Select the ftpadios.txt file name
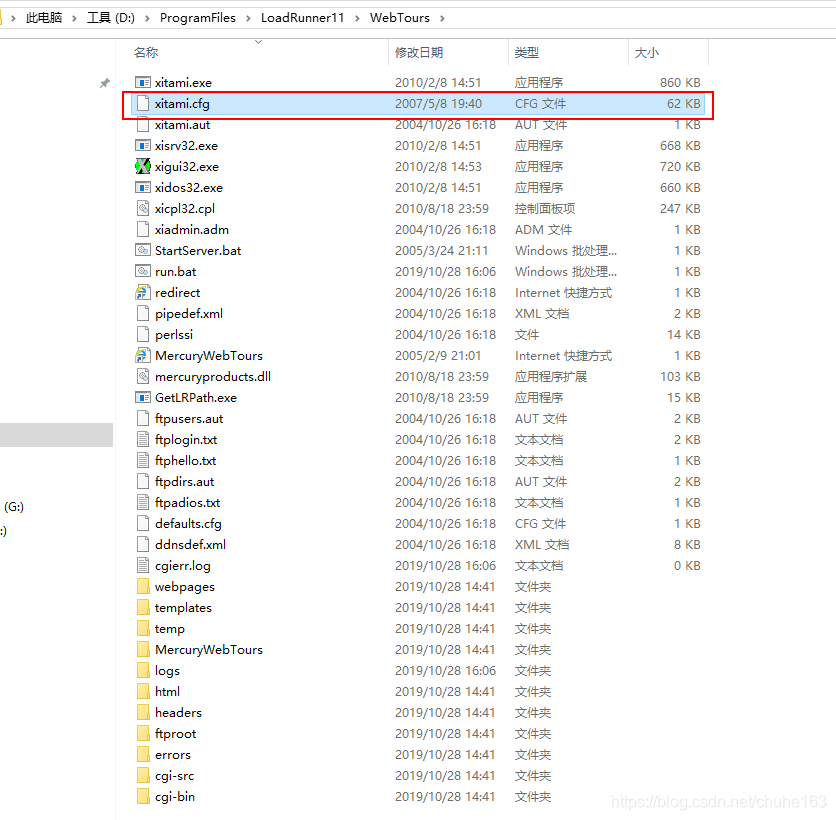Viewport: 836px width, 820px height. click(x=187, y=503)
